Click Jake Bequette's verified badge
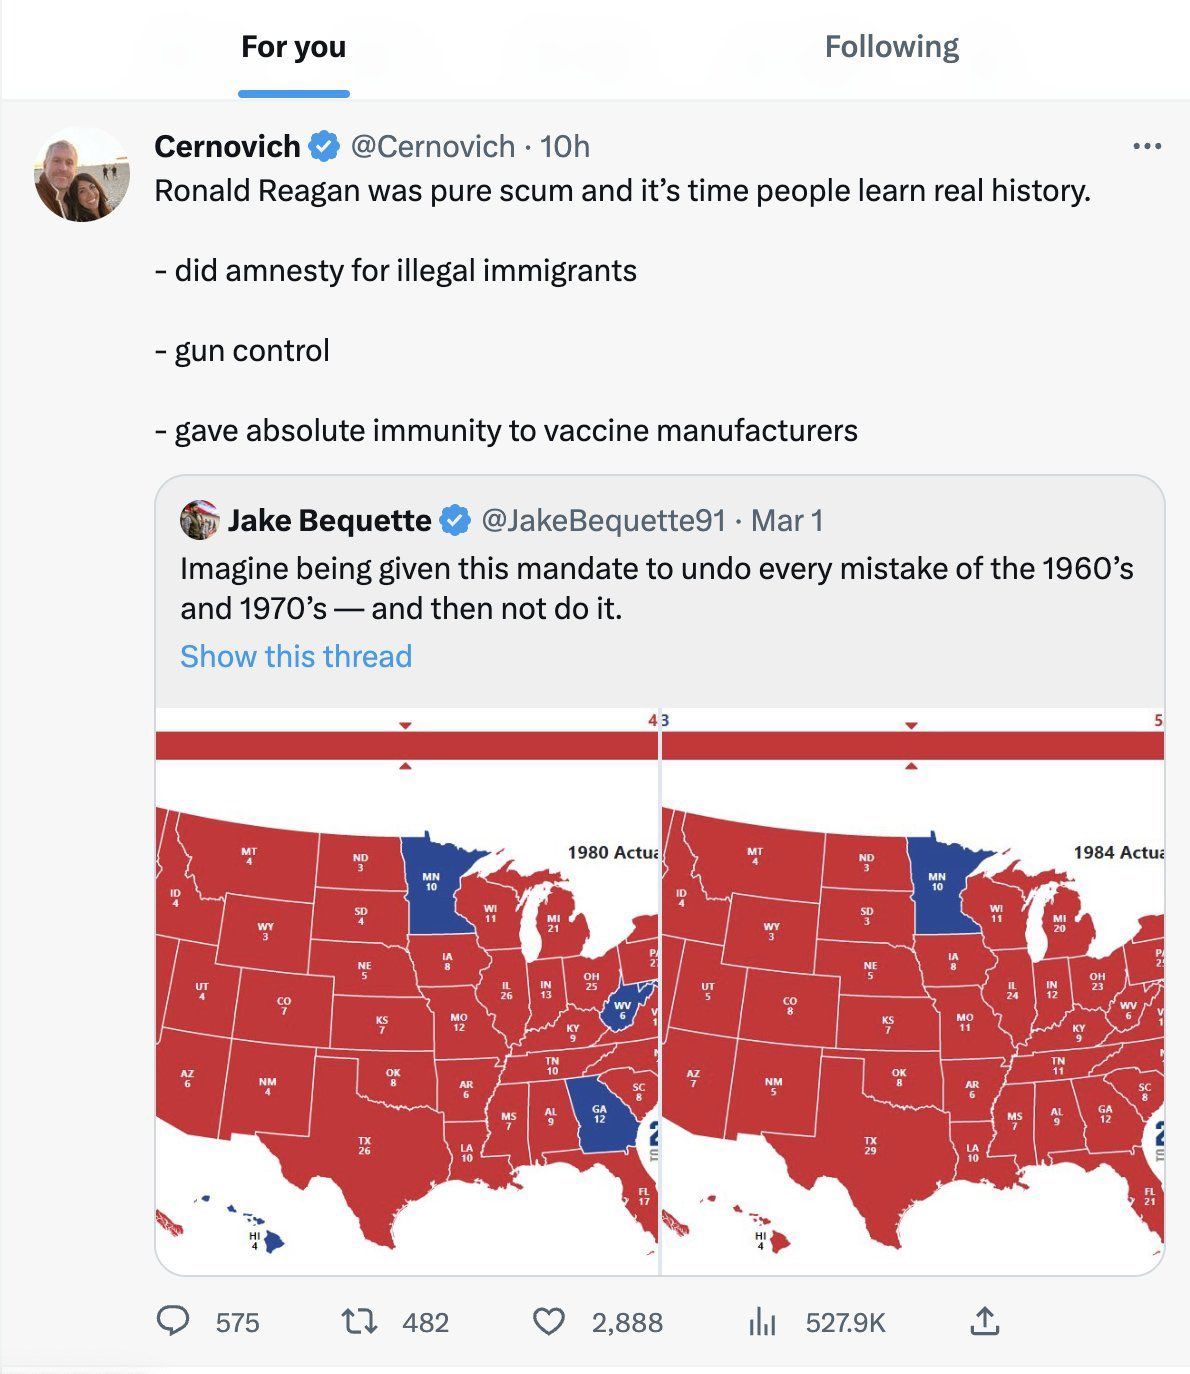 tap(455, 520)
